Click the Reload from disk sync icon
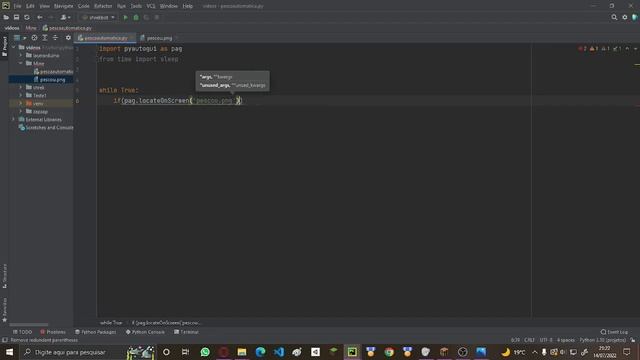This screenshot has width=640, height=360. (27, 18)
